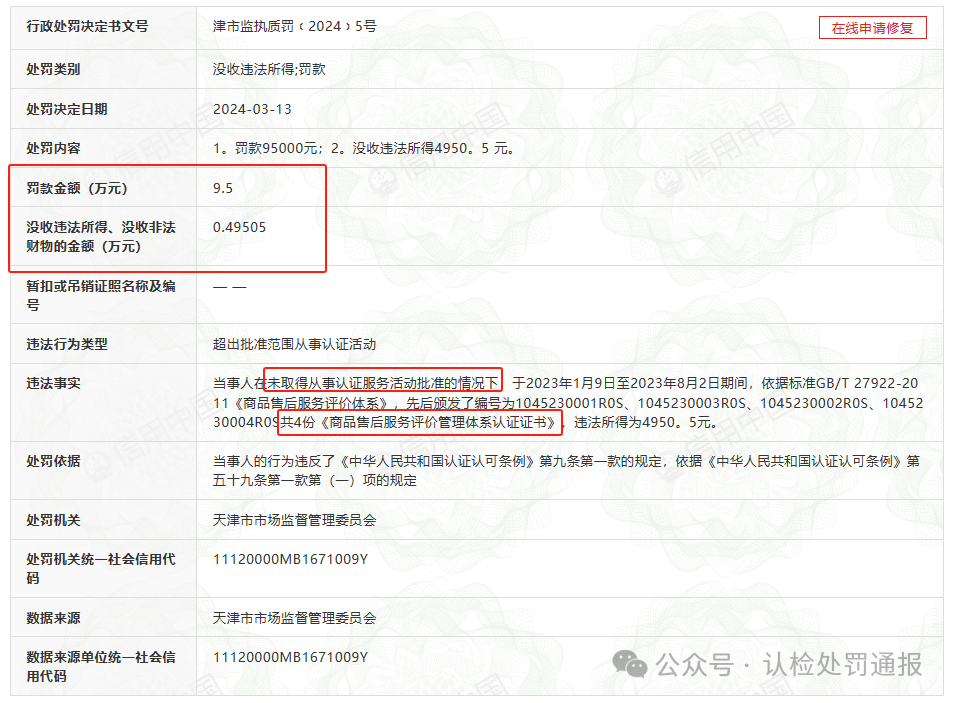
Task: Select code 11120000MB1671009Y in 数据来源单位 row
Action: 291,657
